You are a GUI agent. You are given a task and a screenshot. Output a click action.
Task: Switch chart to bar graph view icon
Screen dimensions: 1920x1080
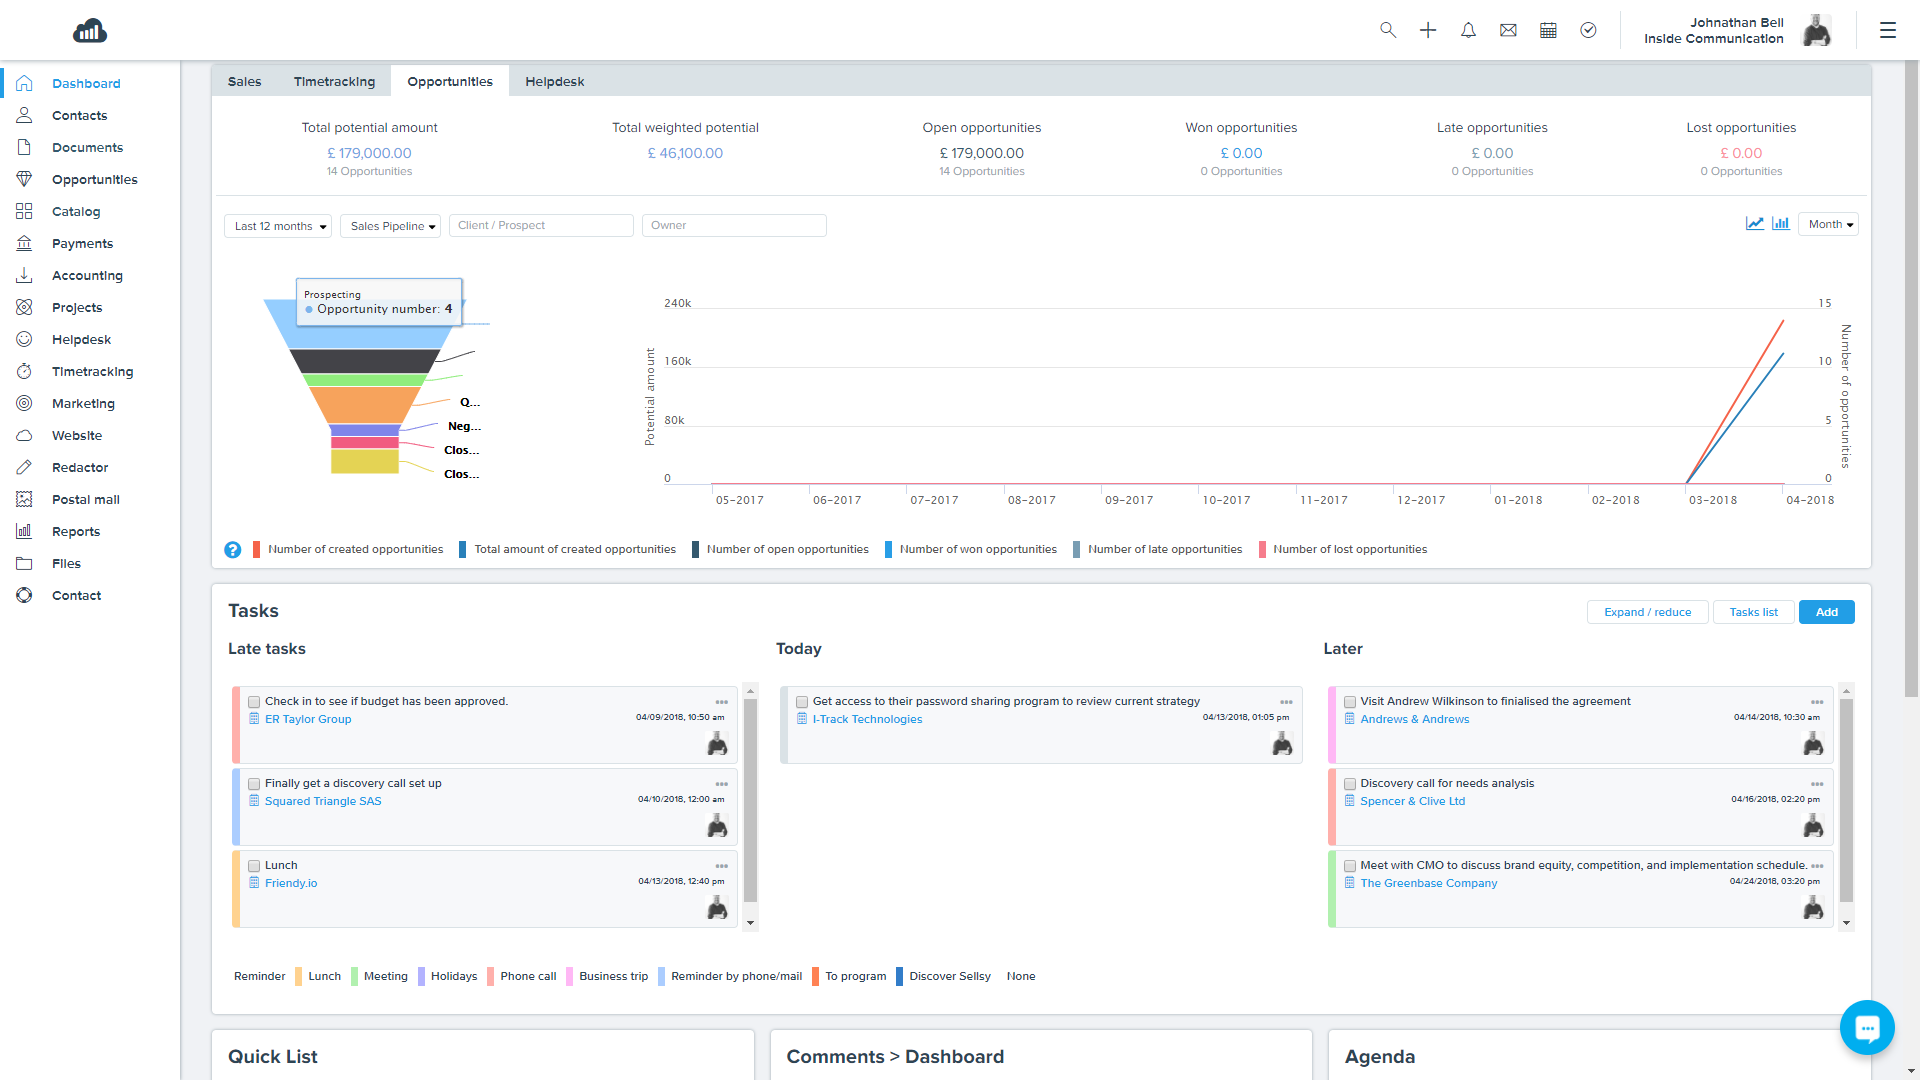tap(1781, 224)
